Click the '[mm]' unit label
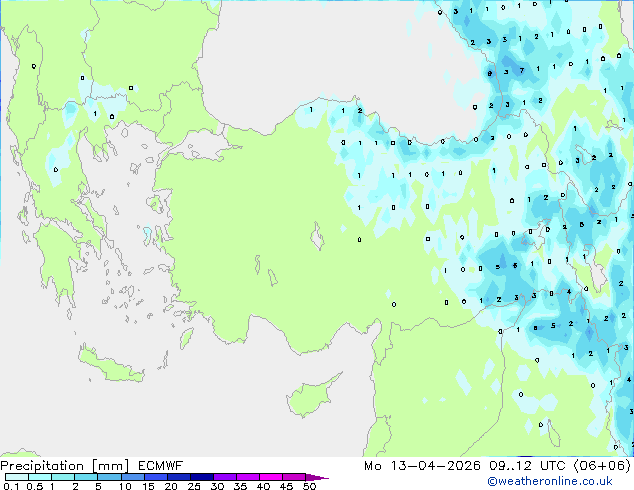 pyautogui.click(x=110, y=466)
